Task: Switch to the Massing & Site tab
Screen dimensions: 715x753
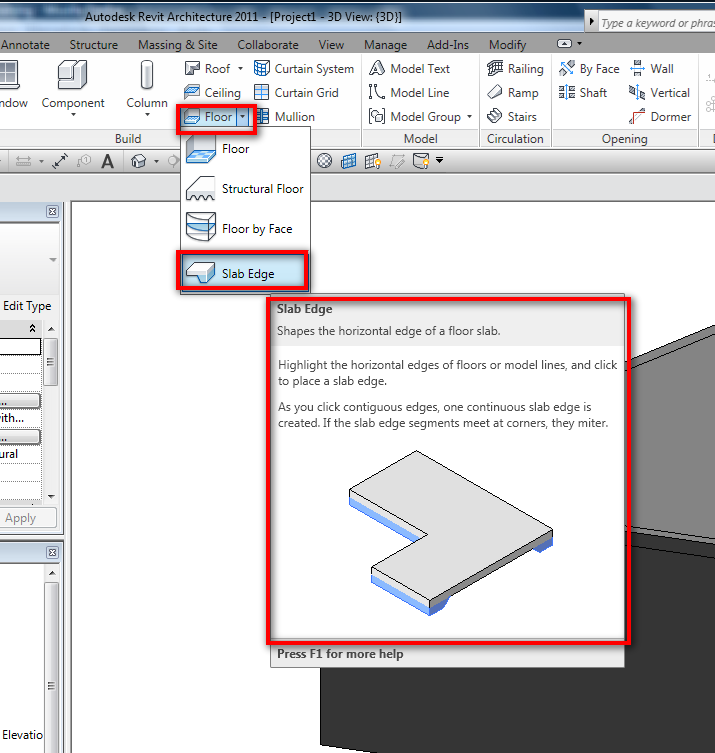Action: coord(177,45)
